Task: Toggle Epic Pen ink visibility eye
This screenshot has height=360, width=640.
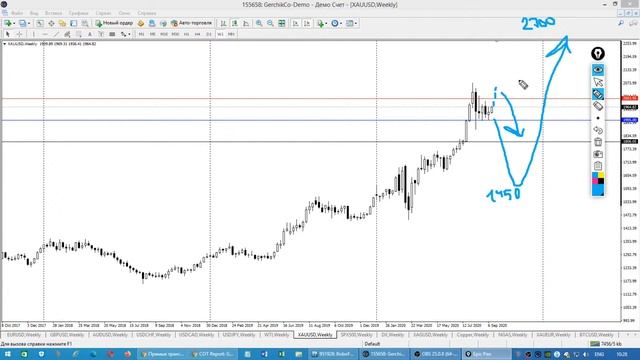Action: pos(598,70)
